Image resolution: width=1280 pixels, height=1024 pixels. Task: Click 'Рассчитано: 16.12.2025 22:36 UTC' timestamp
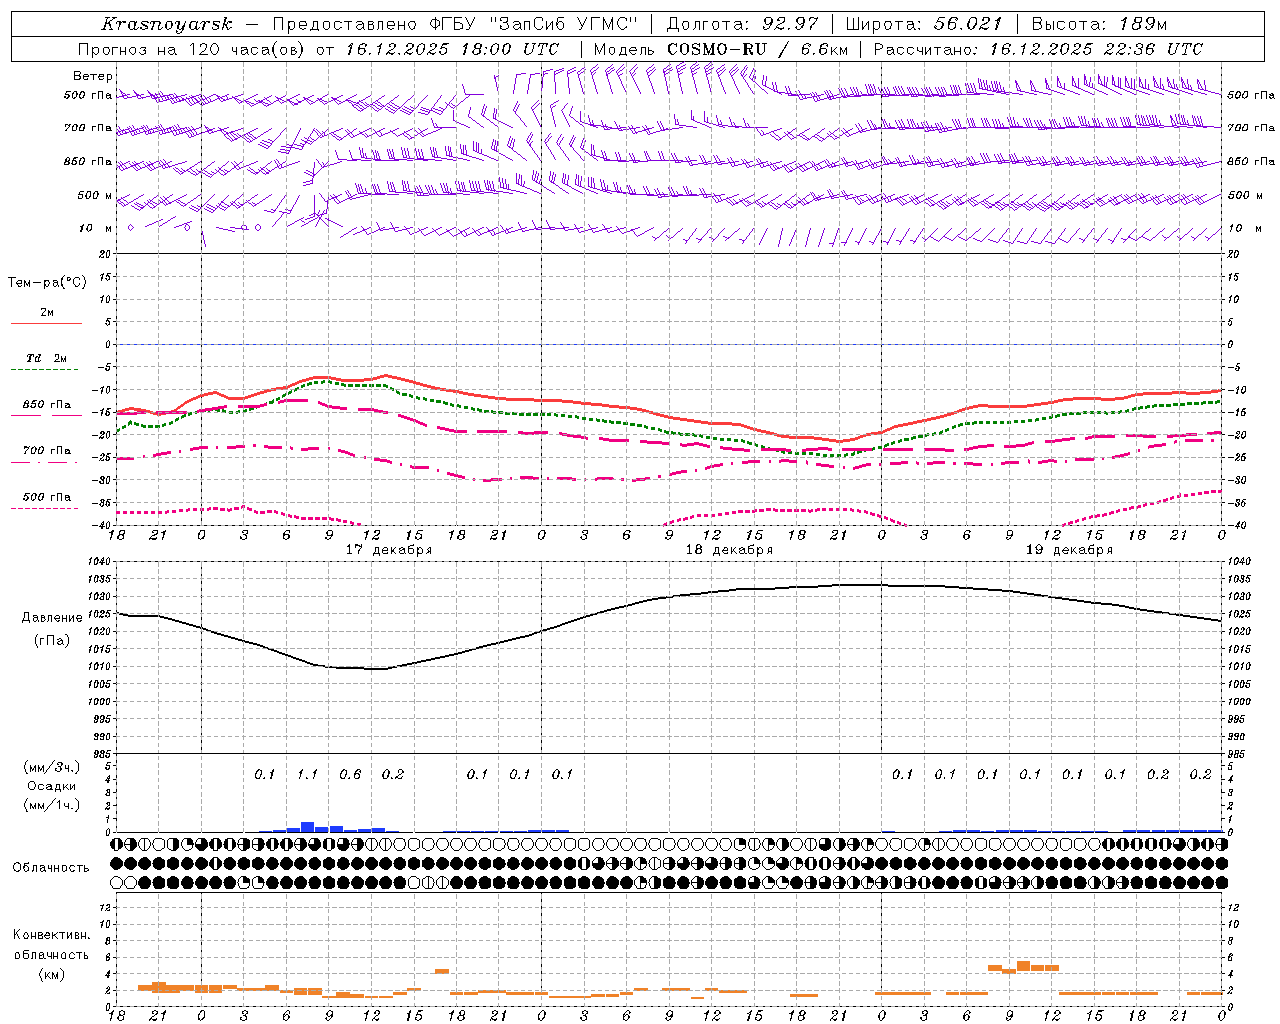(1038, 49)
